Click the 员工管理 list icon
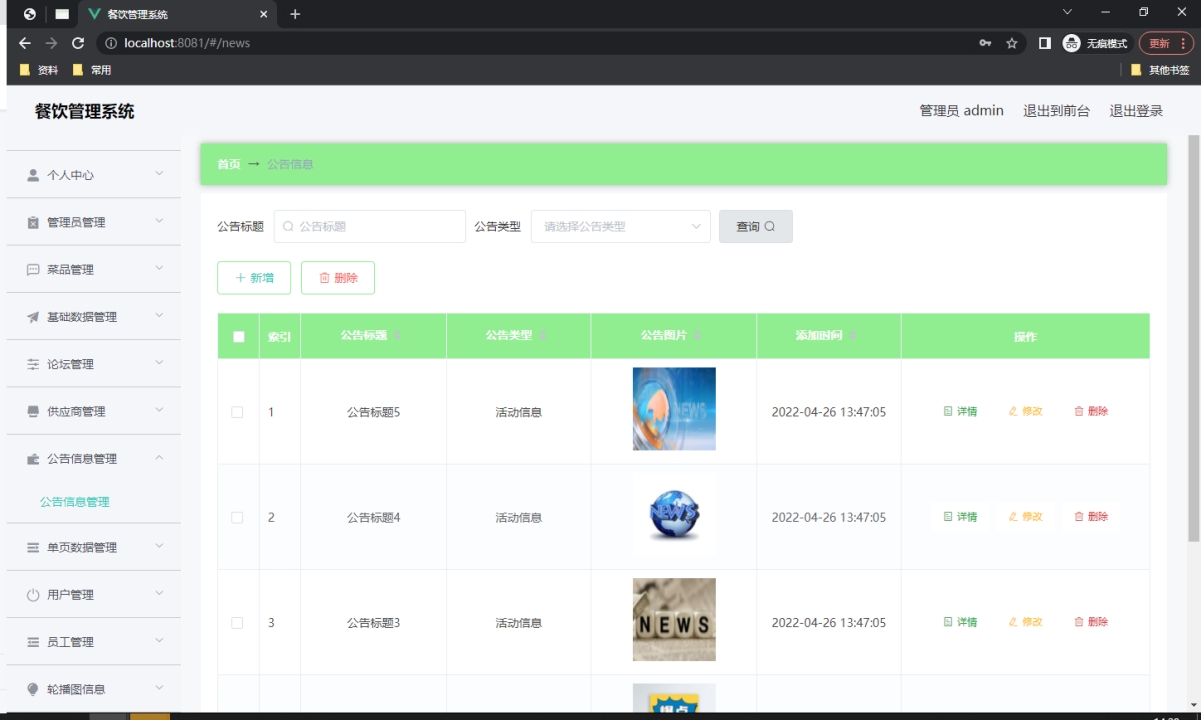 [x=33, y=642]
